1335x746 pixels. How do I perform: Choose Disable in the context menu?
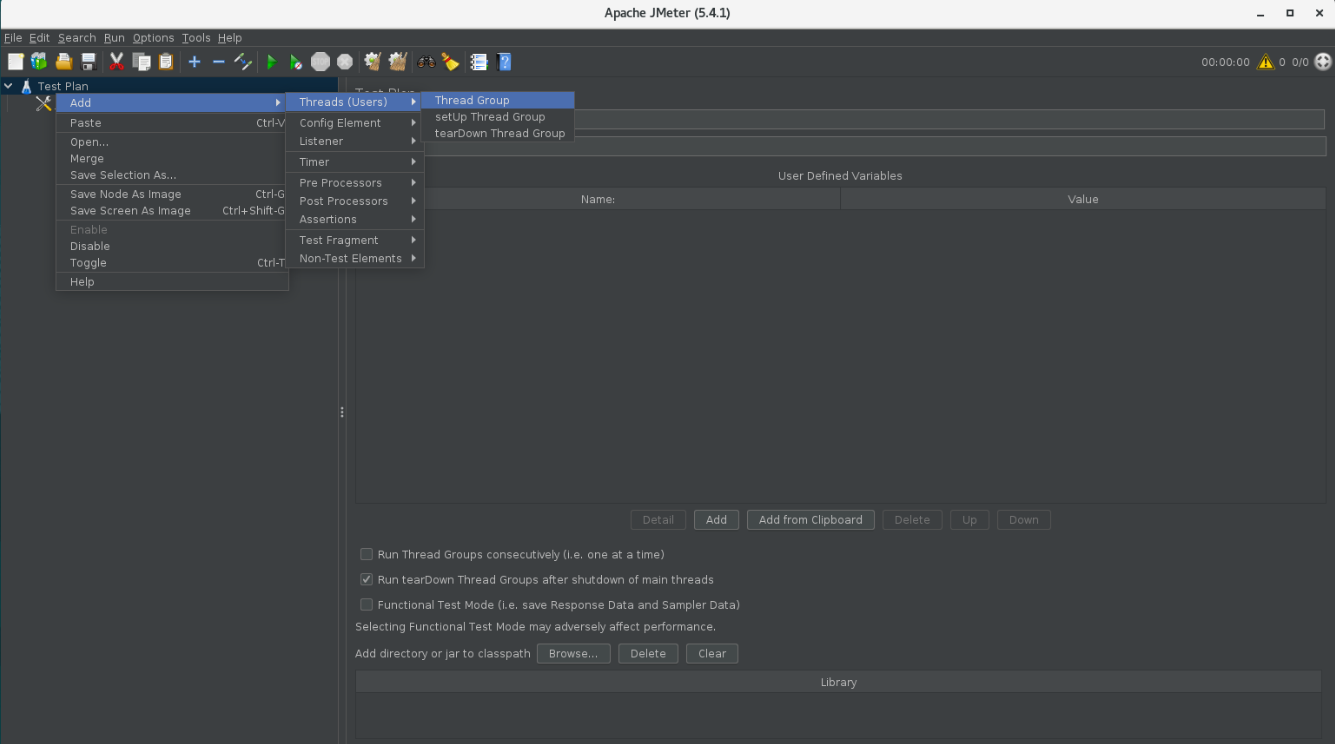pos(172,246)
